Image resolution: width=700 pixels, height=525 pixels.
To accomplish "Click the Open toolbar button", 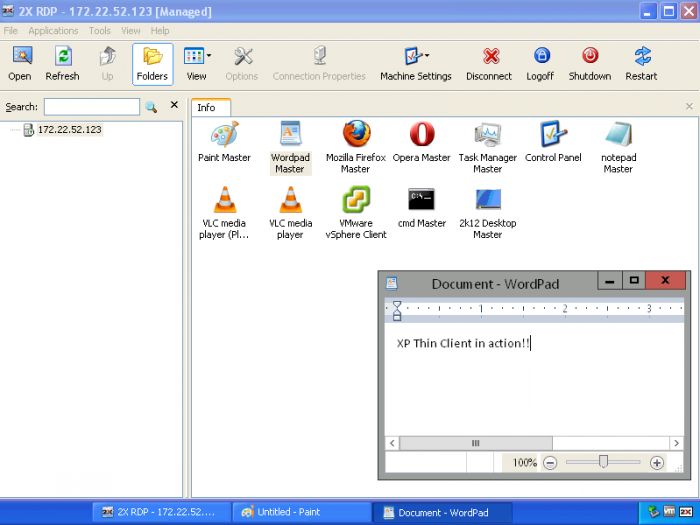I will tap(20, 64).
